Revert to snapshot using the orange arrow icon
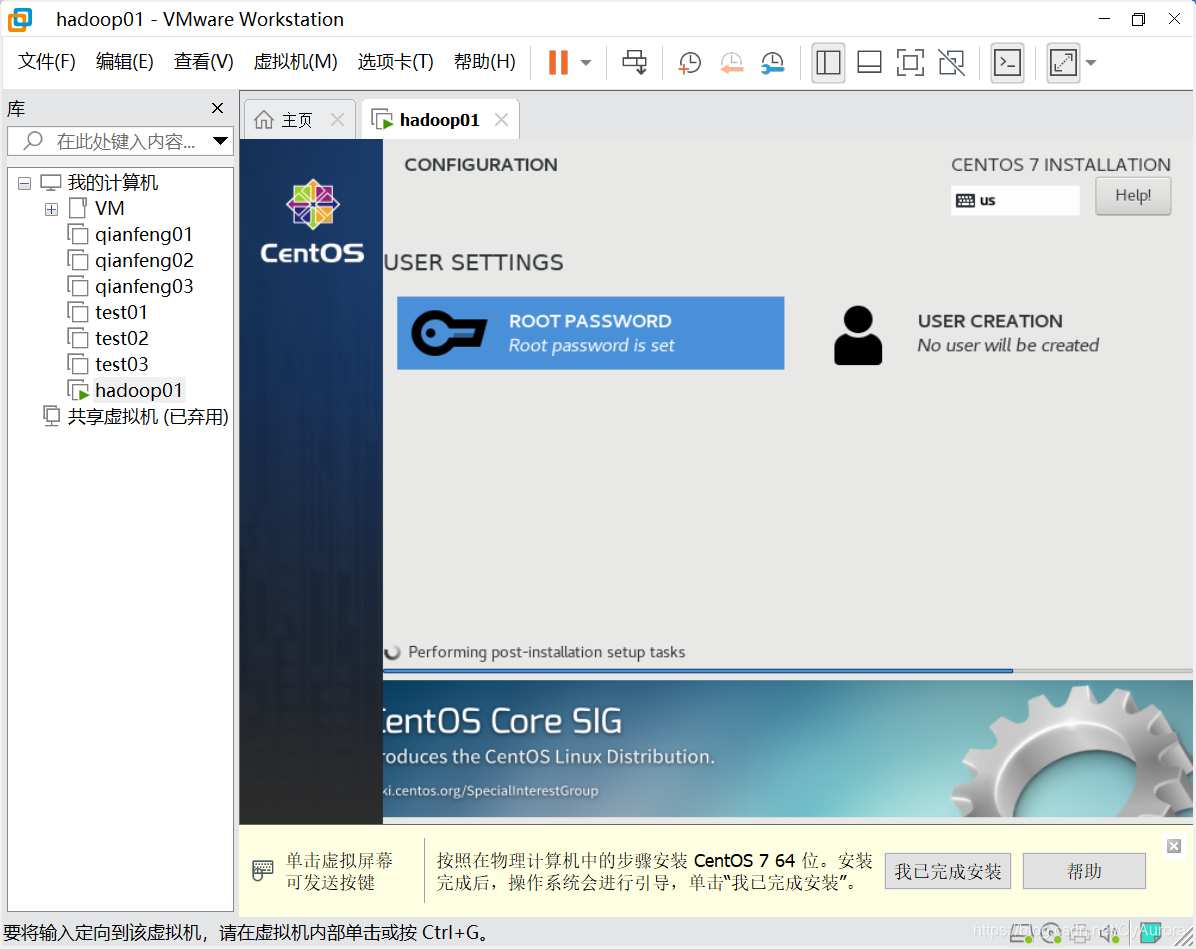Screen dimensions: 1196x949 click(x=731, y=63)
